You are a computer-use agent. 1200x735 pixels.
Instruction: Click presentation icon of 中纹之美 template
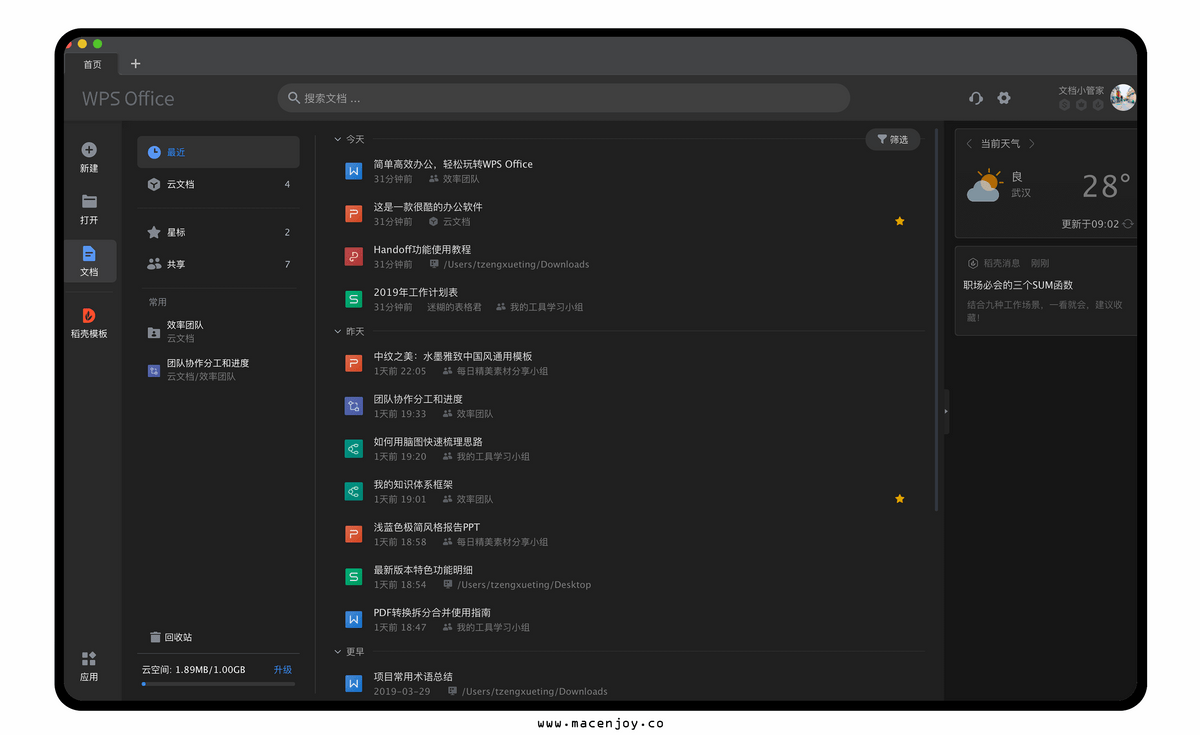pos(353,363)
